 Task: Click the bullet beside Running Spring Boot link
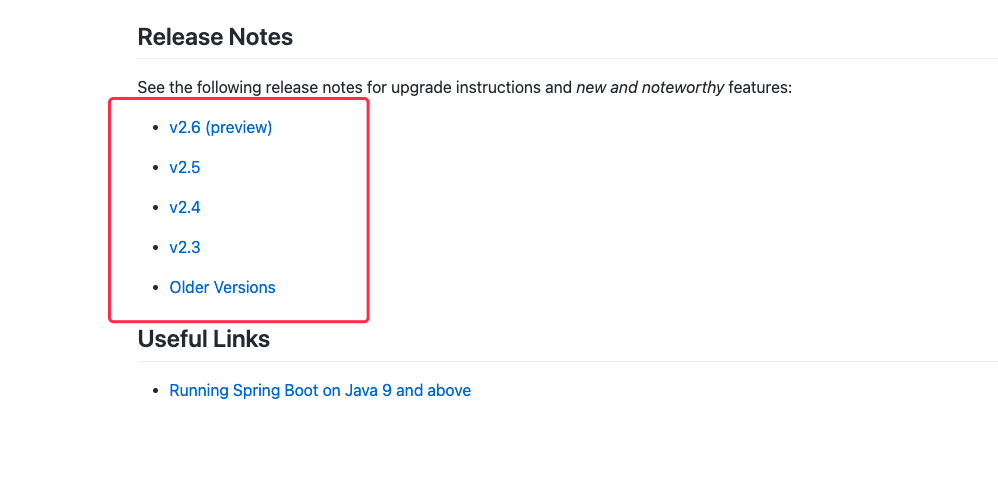click(155, 390)
